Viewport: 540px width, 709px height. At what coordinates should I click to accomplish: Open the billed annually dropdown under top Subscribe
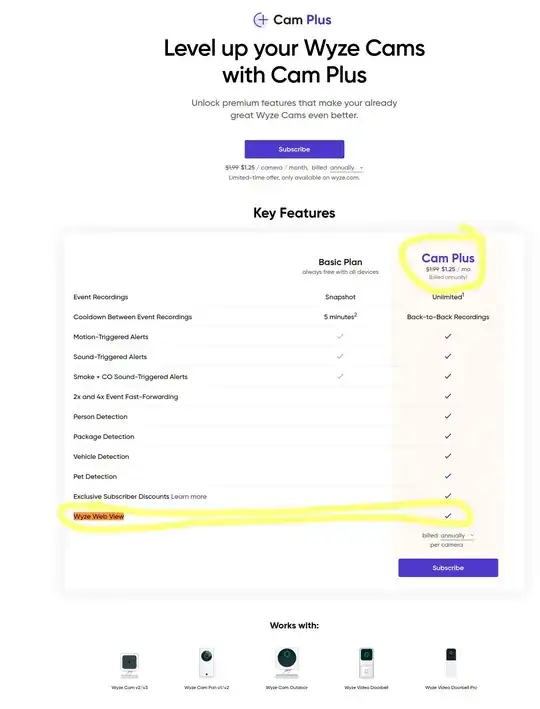coord(346,168)
